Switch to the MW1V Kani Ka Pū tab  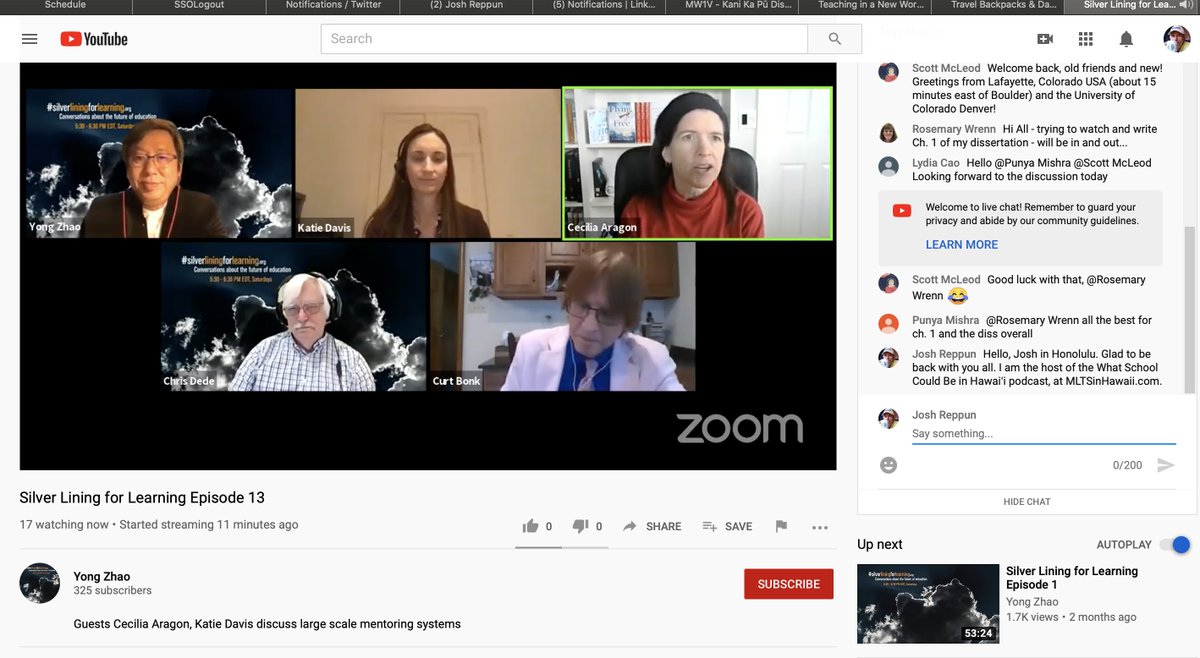tap(733, 6)
